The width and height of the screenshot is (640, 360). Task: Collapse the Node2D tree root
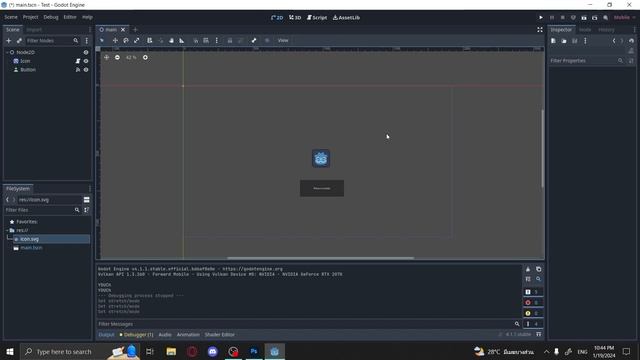pos(7,52)
